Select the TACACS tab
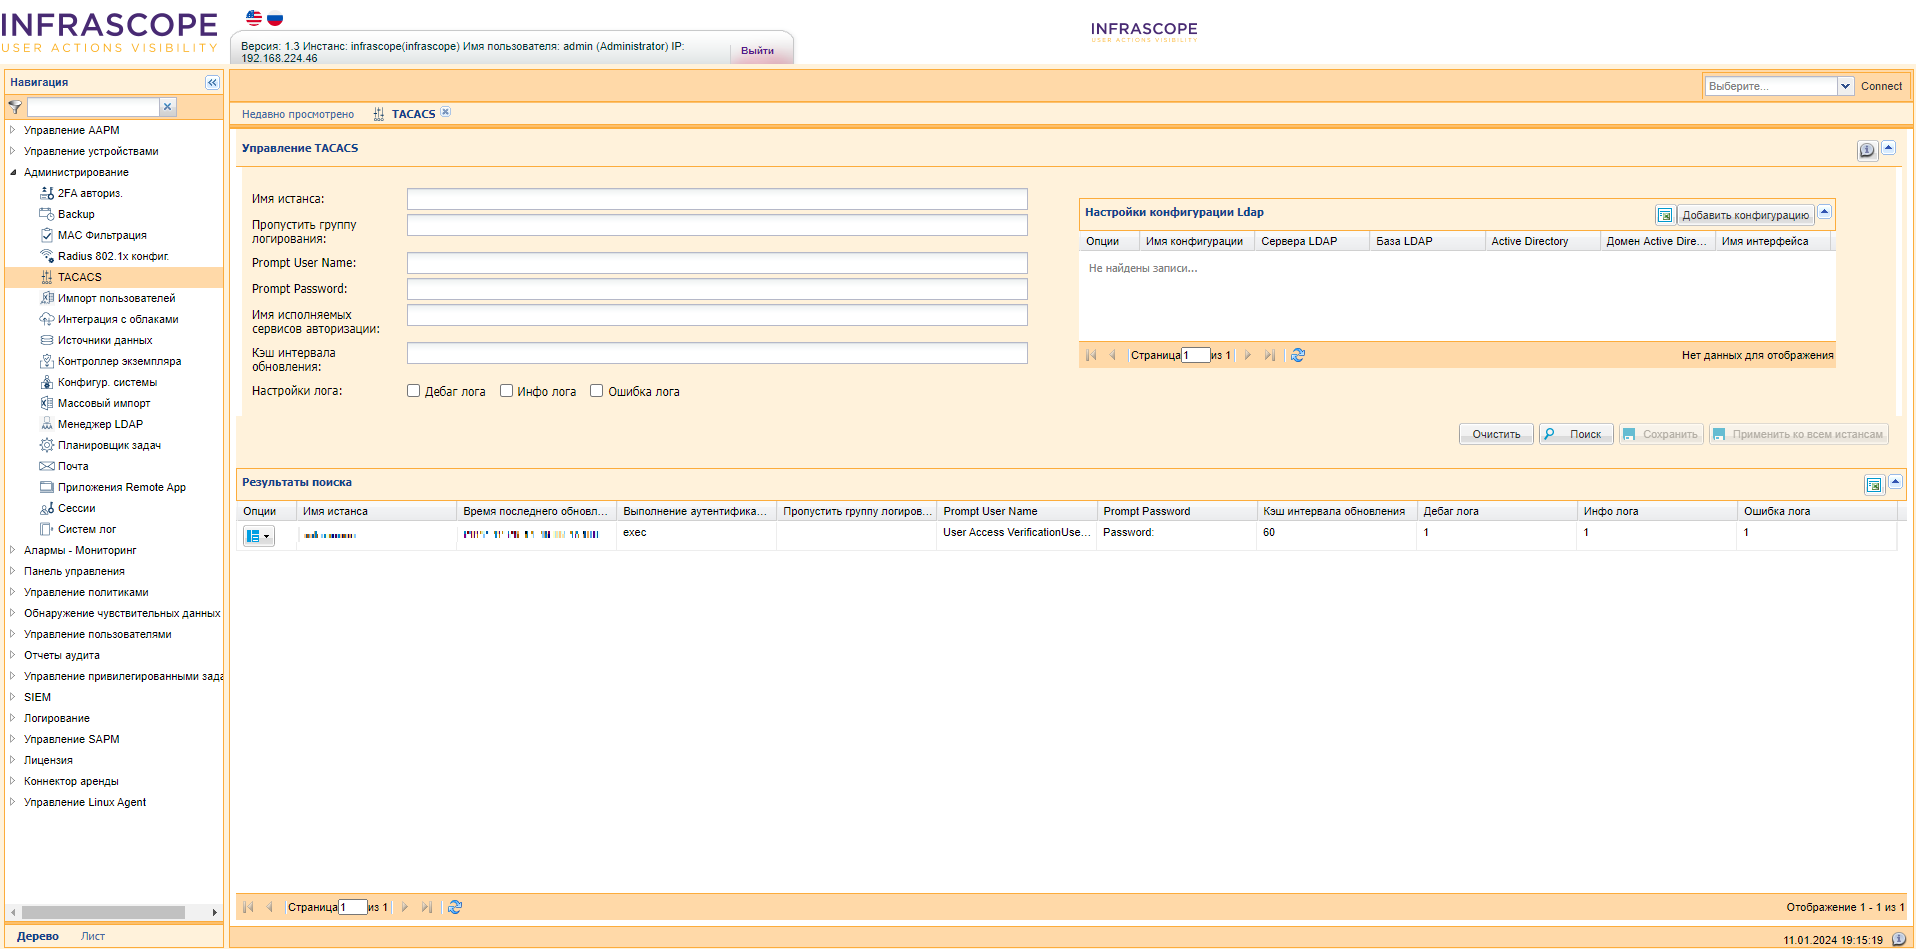The width and height of the screenshot is (1916, 949). [413, 114]
